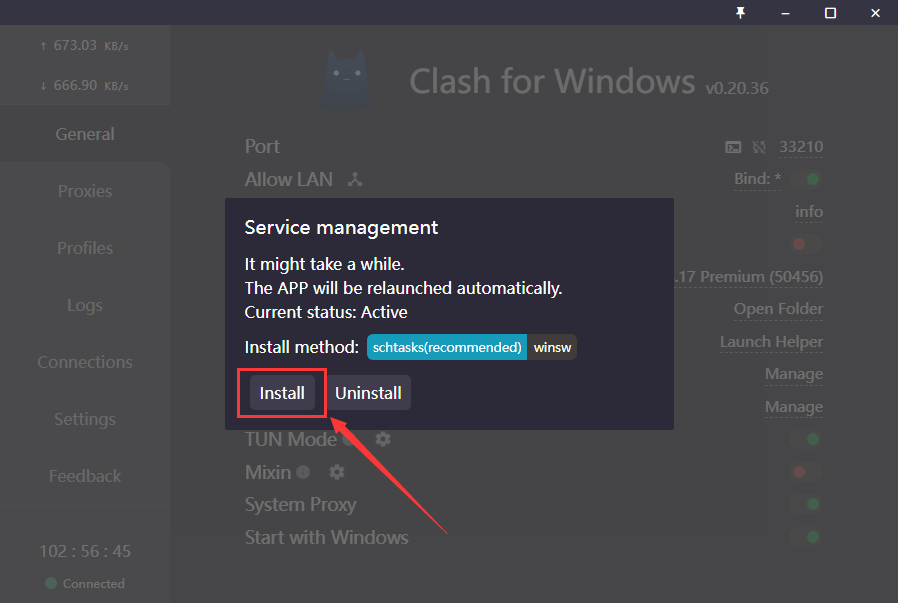This screenshot has width=898, height=603.
Task: Click the port number 33210
Action: 801,147
